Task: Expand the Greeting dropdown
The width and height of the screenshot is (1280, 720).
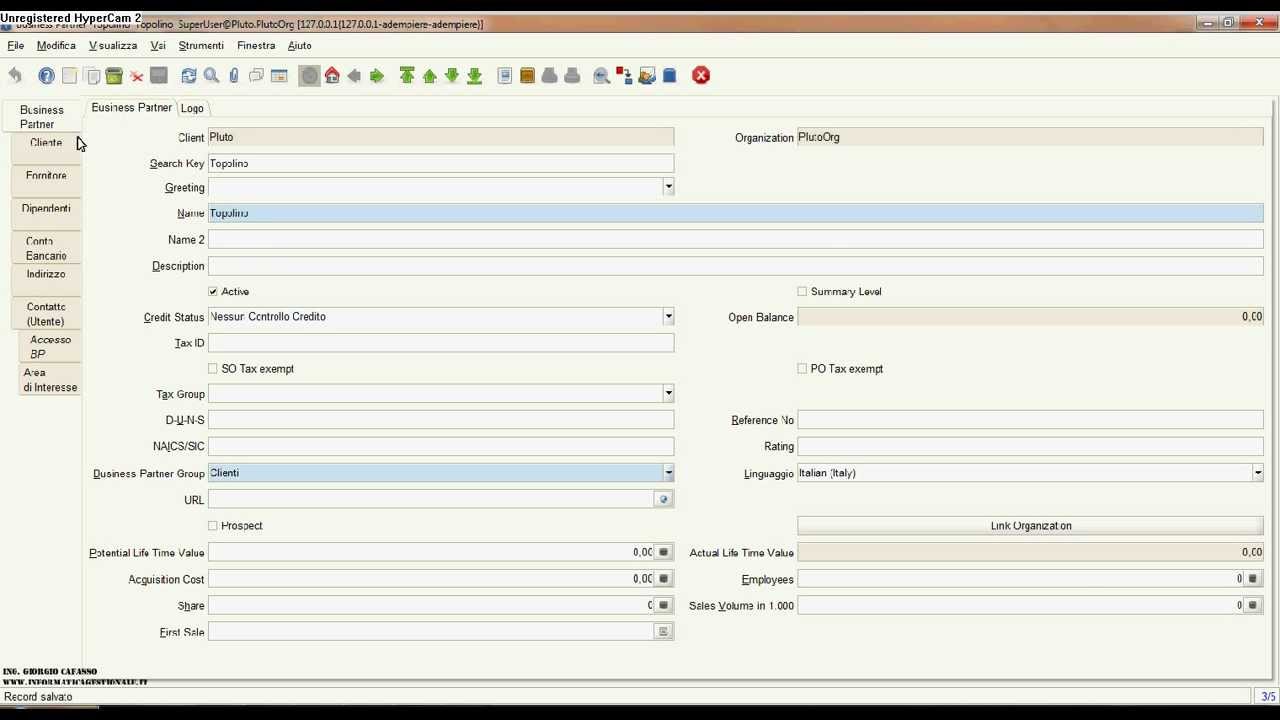Action: coord(668,187)
